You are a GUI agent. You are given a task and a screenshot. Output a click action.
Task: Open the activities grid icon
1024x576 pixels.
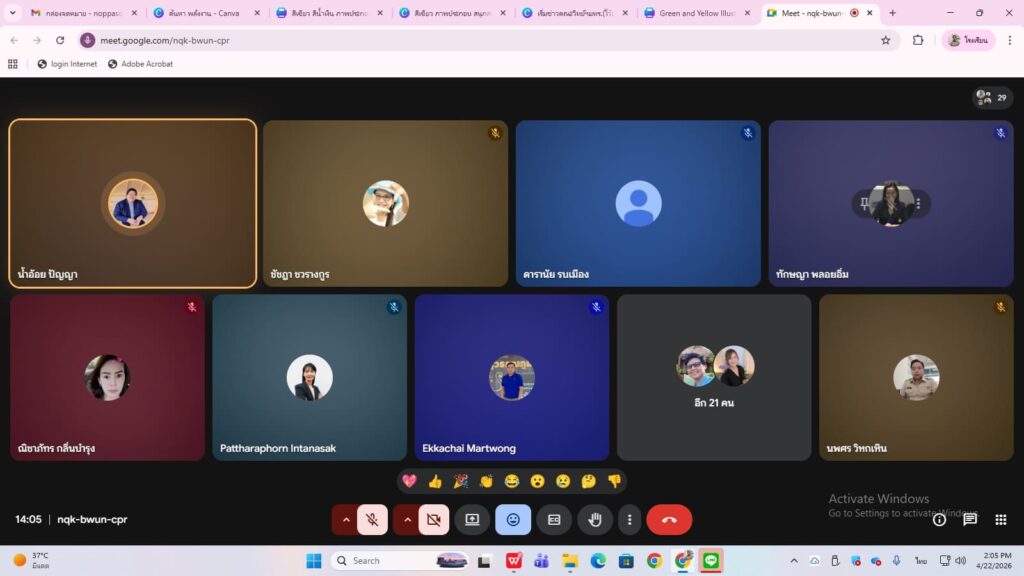click(1000, 520)
